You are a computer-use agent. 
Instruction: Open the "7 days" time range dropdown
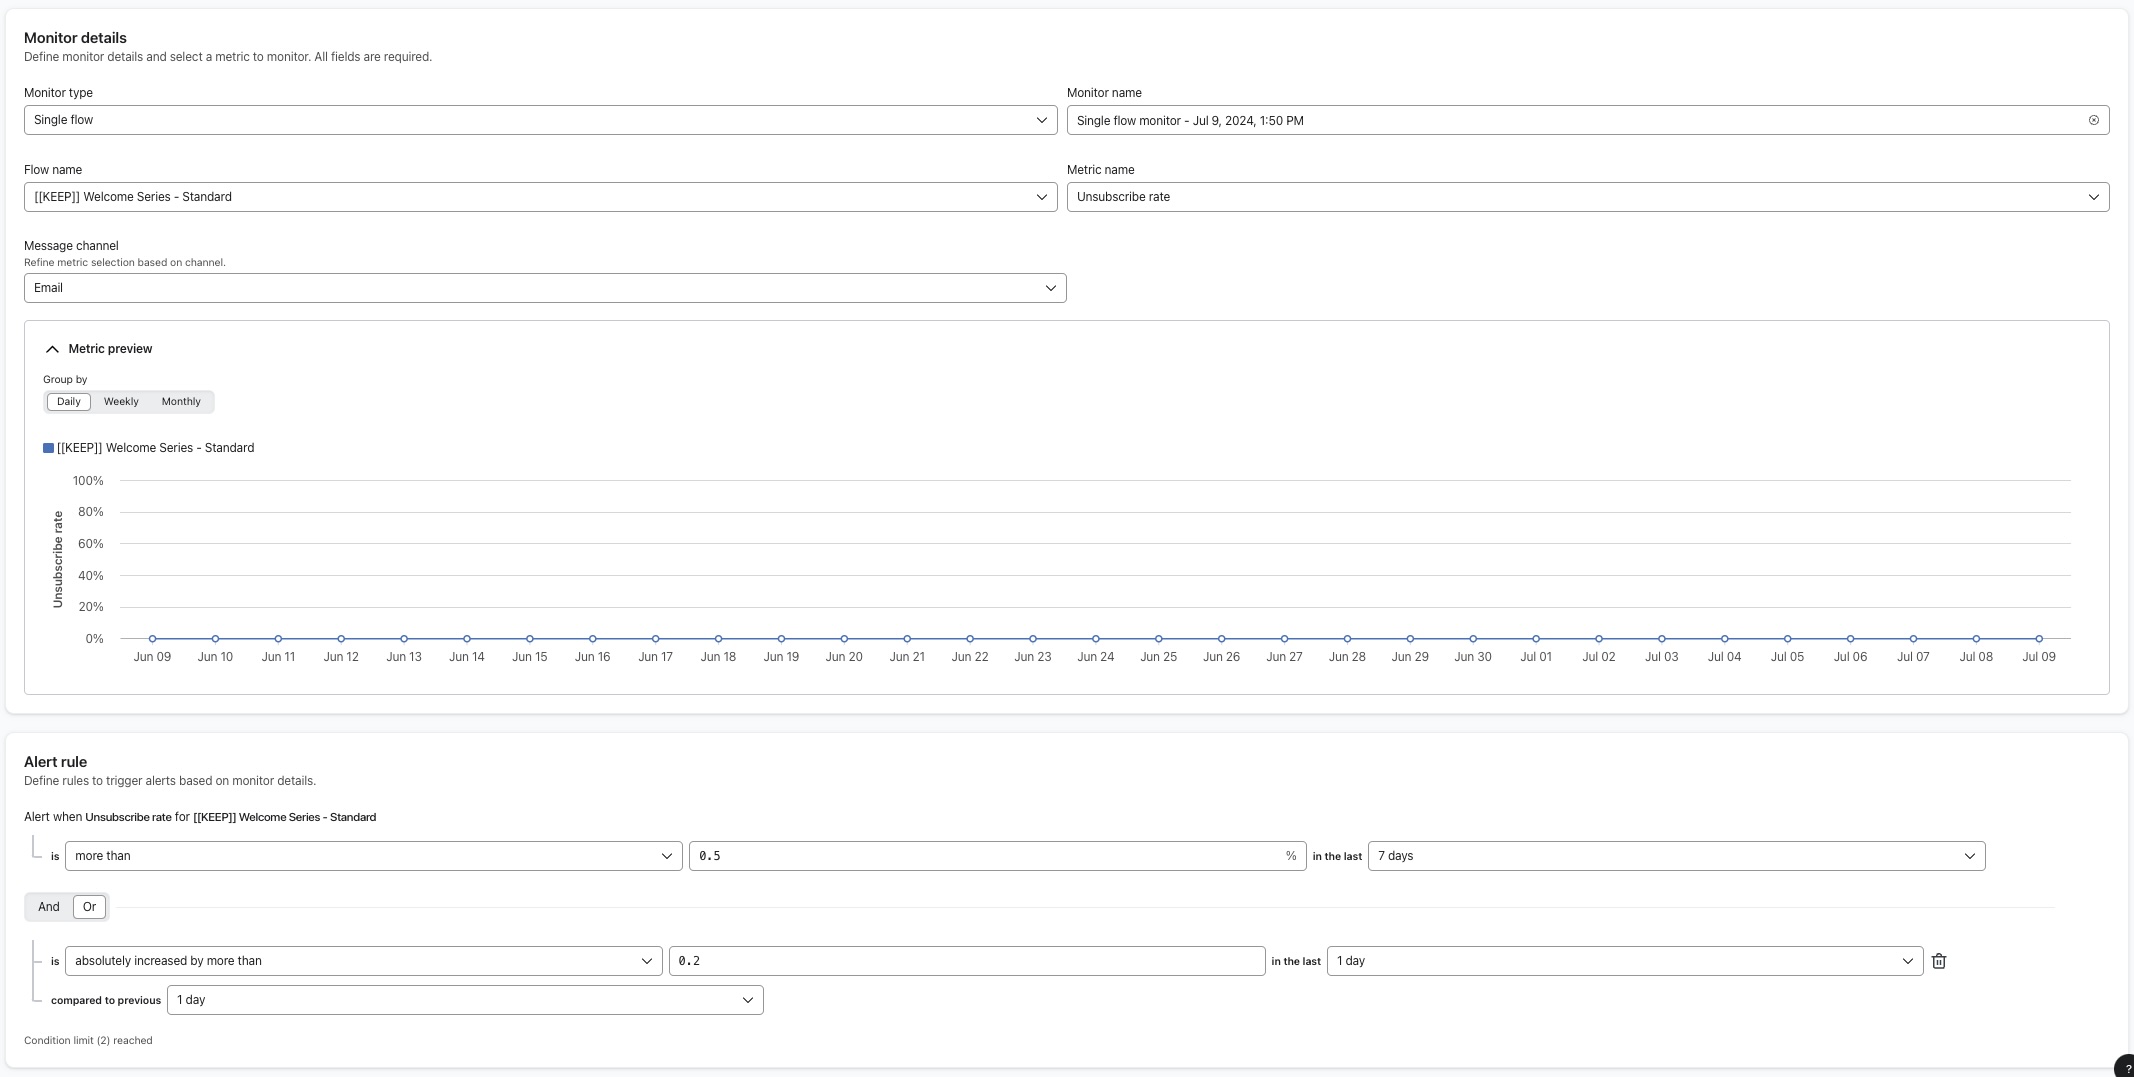pos(1675,855)
